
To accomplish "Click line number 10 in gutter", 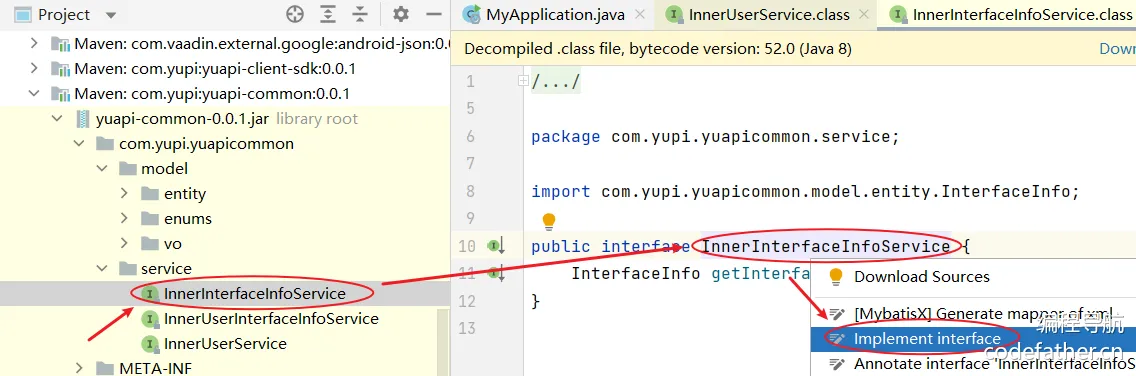I will (467, 246).
